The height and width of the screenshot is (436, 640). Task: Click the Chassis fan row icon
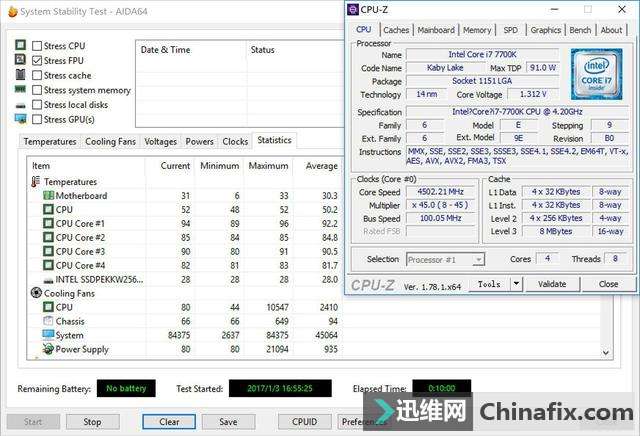(x=49, y=321)
